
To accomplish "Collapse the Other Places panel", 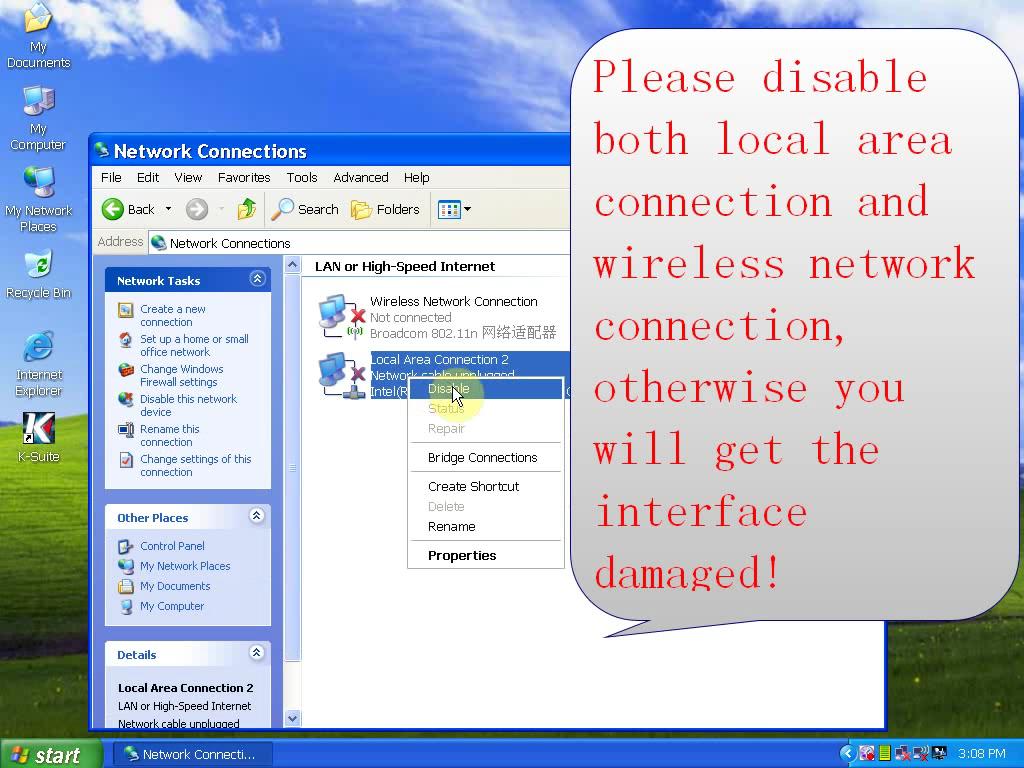I will point(257,517).
